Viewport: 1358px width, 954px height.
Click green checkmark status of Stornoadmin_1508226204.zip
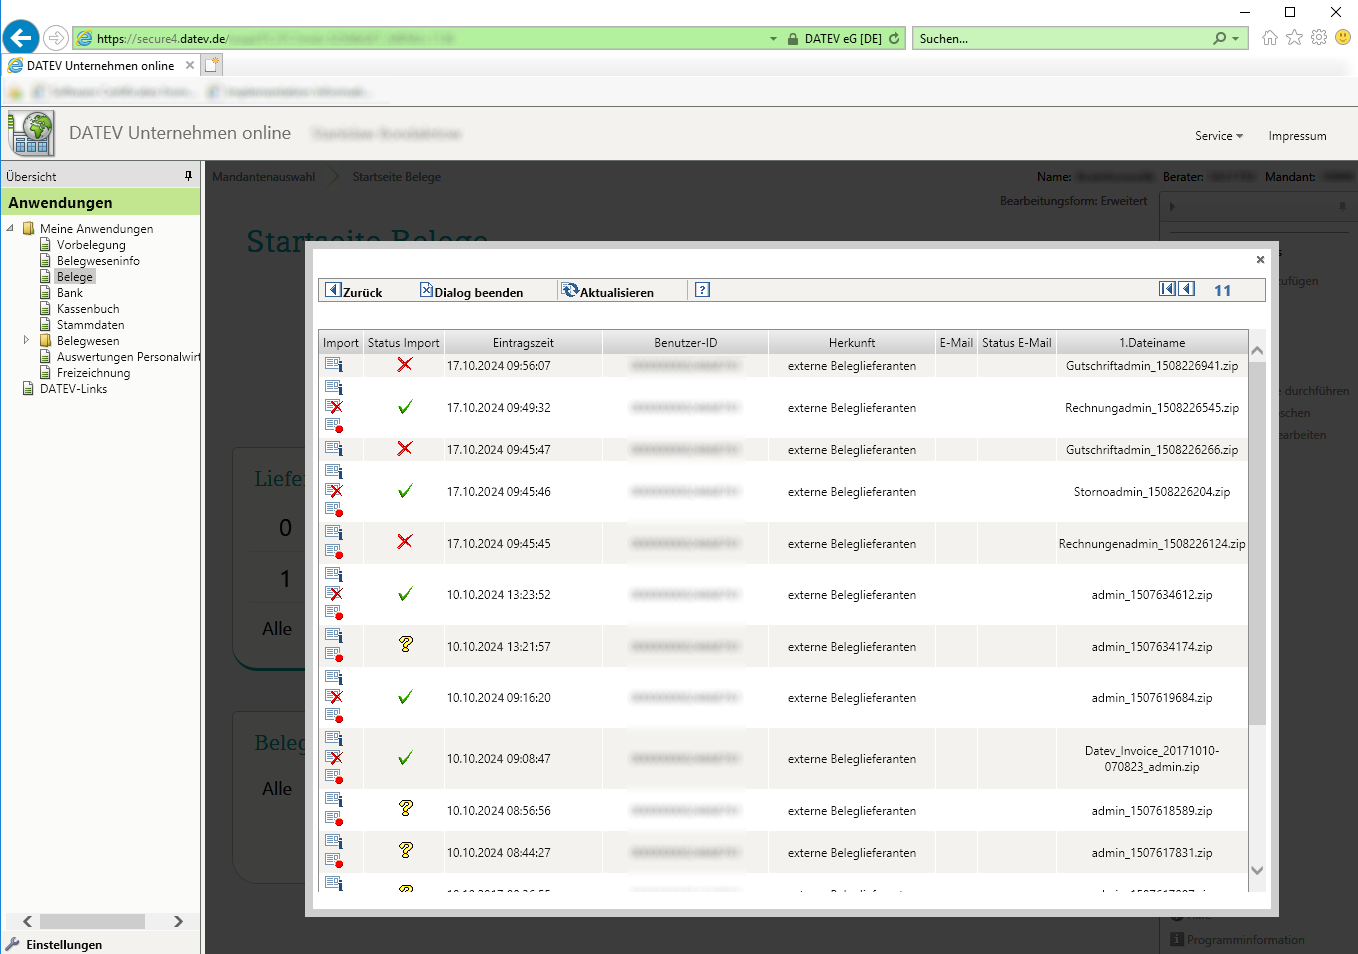[x=405, y=491]
